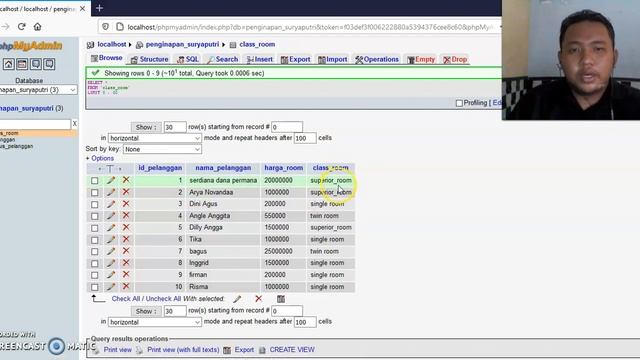Switch to the Search tab

pyautogui.click(x=222, y=60)
